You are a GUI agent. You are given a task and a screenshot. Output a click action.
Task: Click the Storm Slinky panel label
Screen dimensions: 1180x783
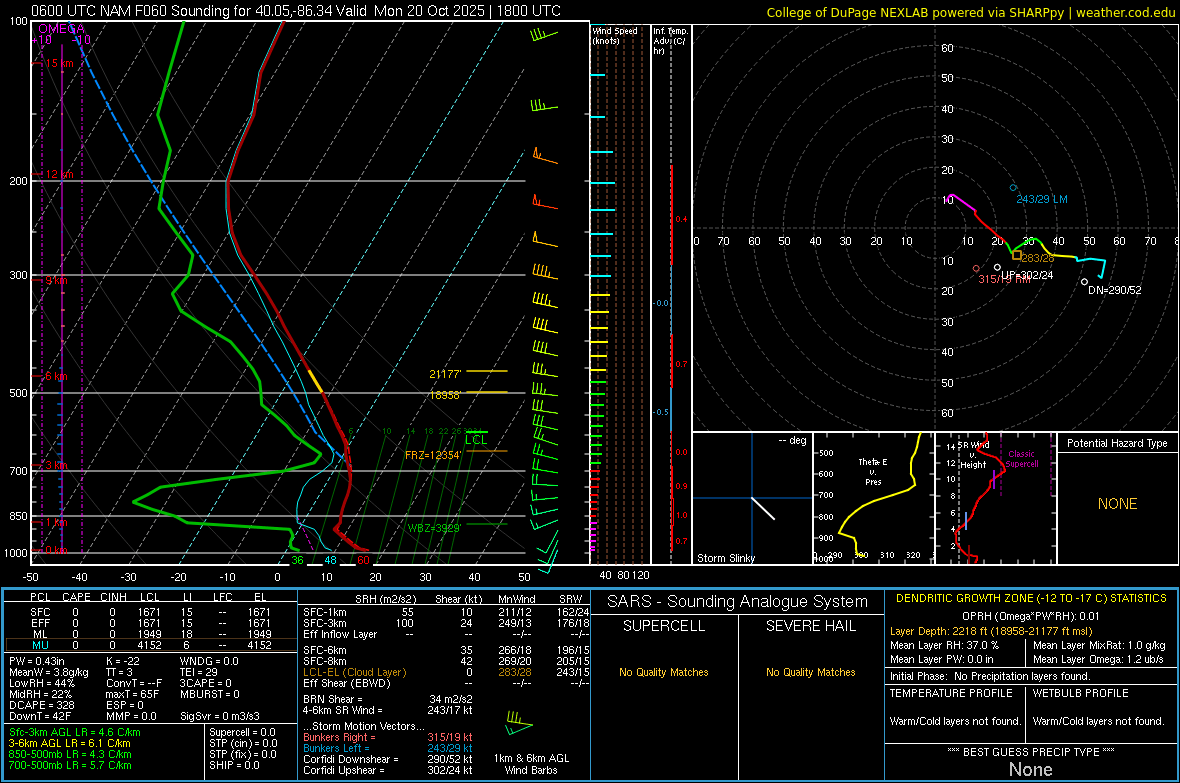(x=725, y=558)
